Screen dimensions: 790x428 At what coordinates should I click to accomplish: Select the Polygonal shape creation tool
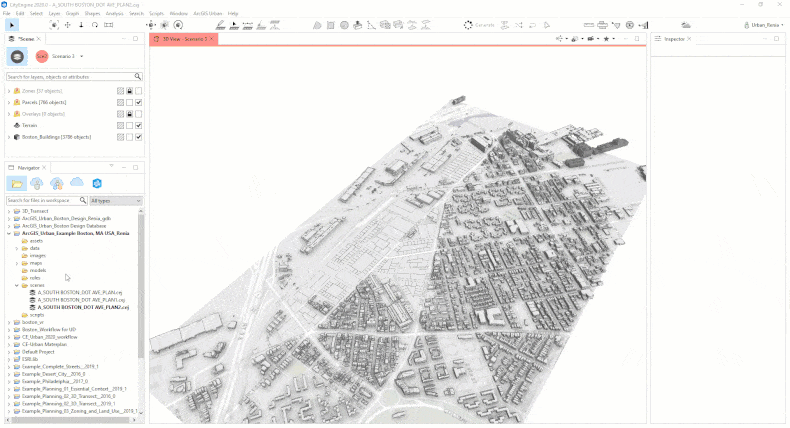tap(317, 25)
